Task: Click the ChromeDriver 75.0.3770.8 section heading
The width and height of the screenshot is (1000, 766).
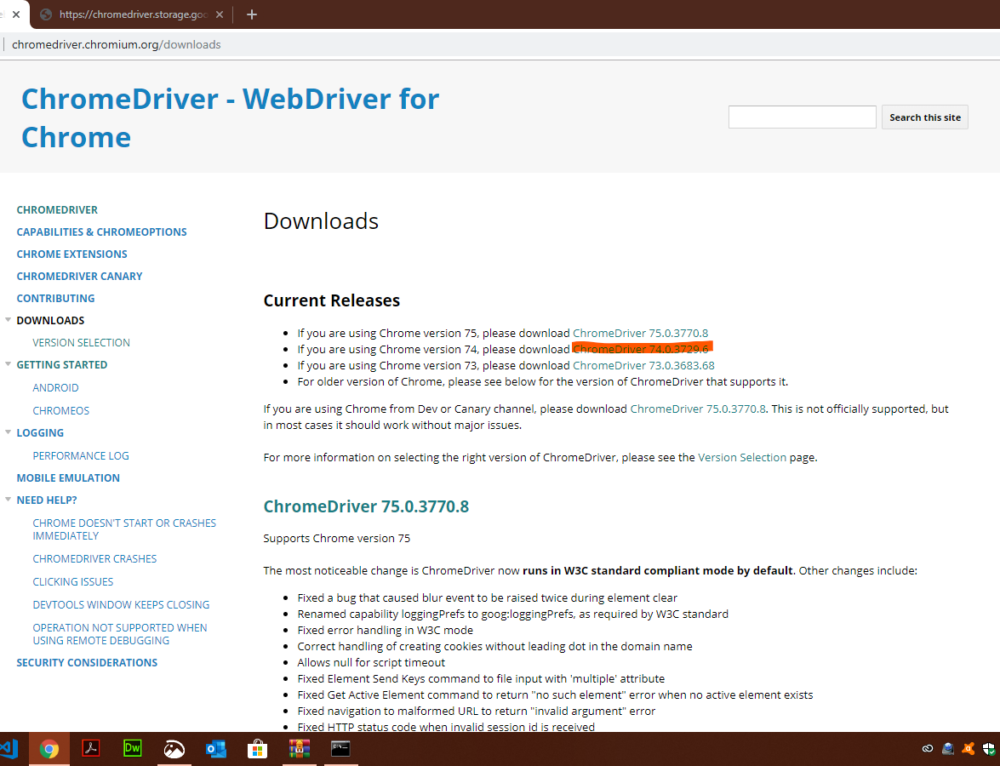Action: coord(366,506)
